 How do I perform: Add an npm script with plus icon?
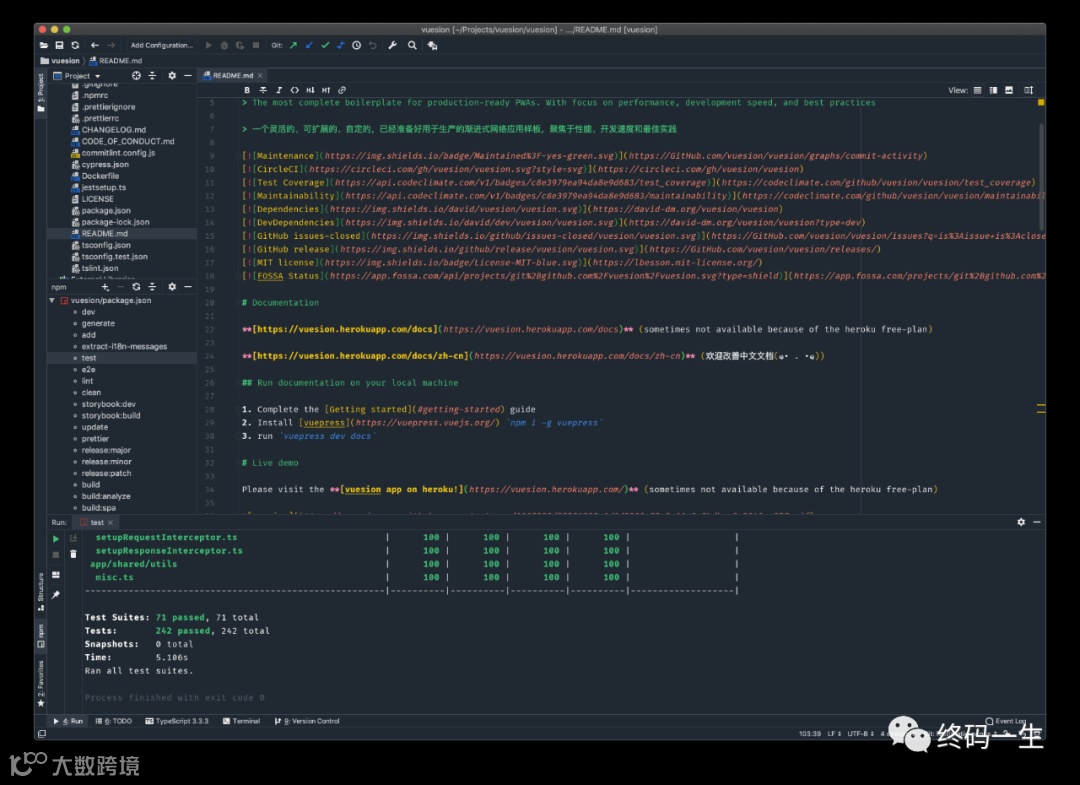(105, 286)
